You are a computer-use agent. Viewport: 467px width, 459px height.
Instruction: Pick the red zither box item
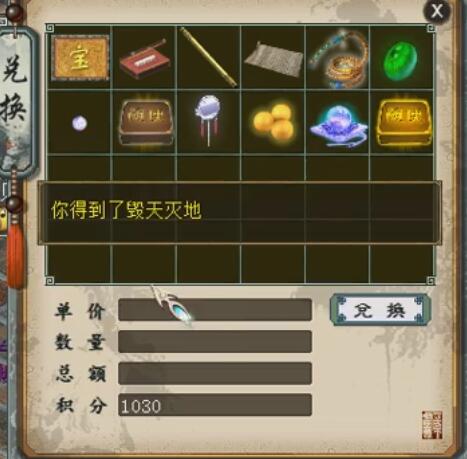(144, 59)
